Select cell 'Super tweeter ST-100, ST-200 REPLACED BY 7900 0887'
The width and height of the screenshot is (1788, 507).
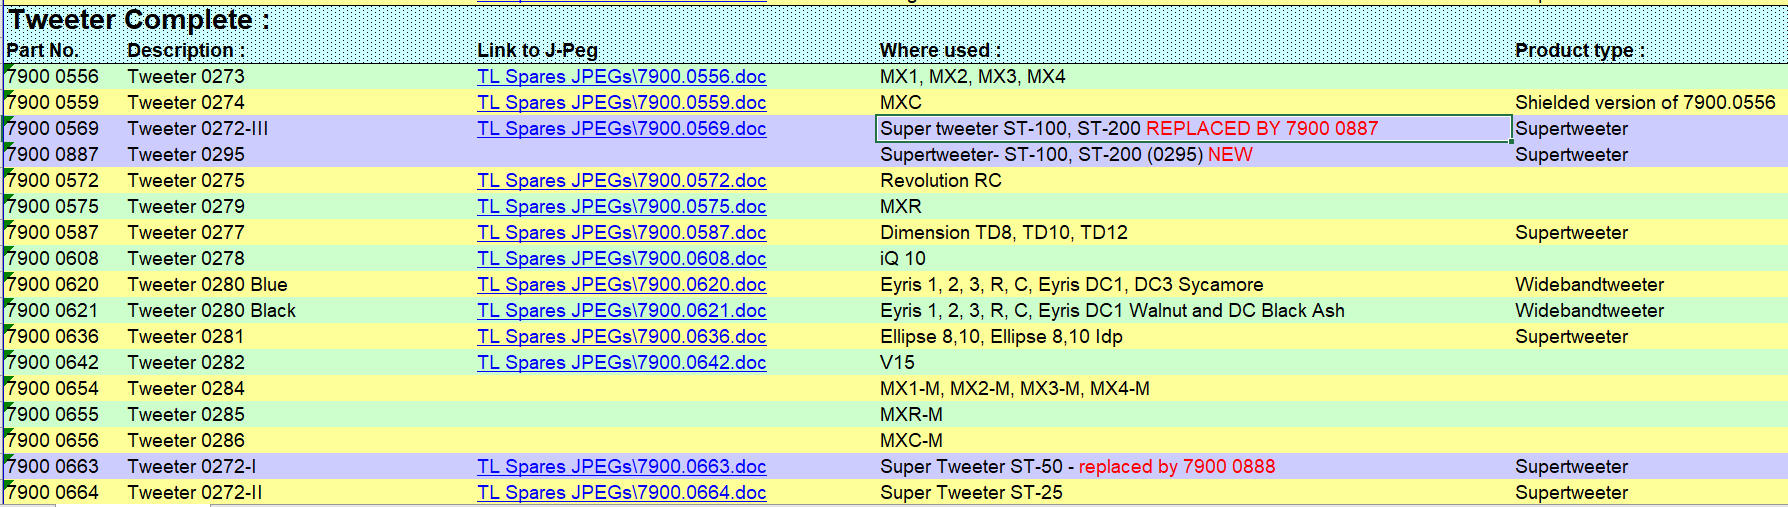click(1194, 129)
